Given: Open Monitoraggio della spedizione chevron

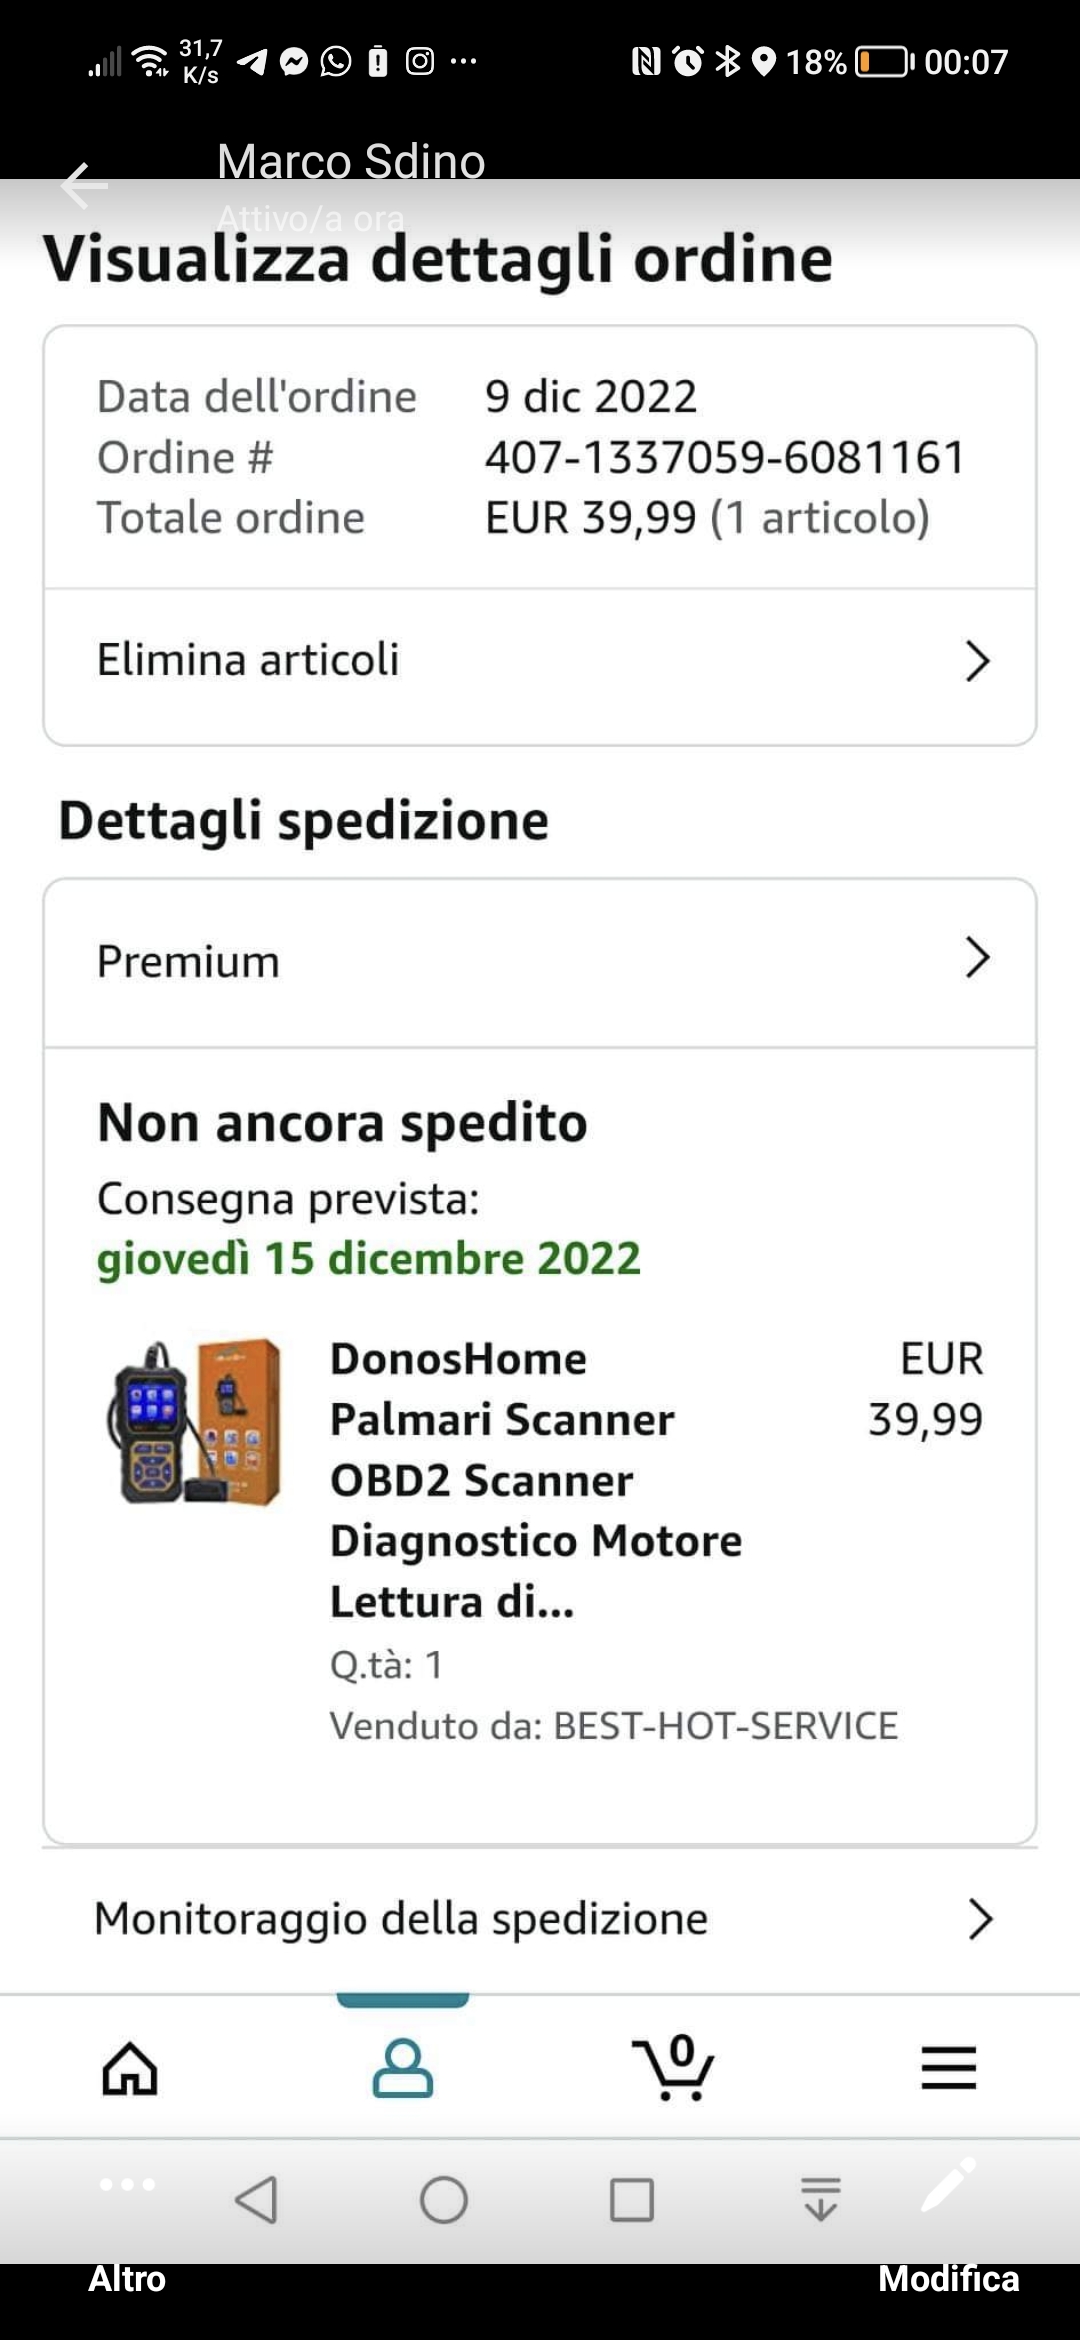Looking at the screenshot, I should click(x=979, y=1919).
